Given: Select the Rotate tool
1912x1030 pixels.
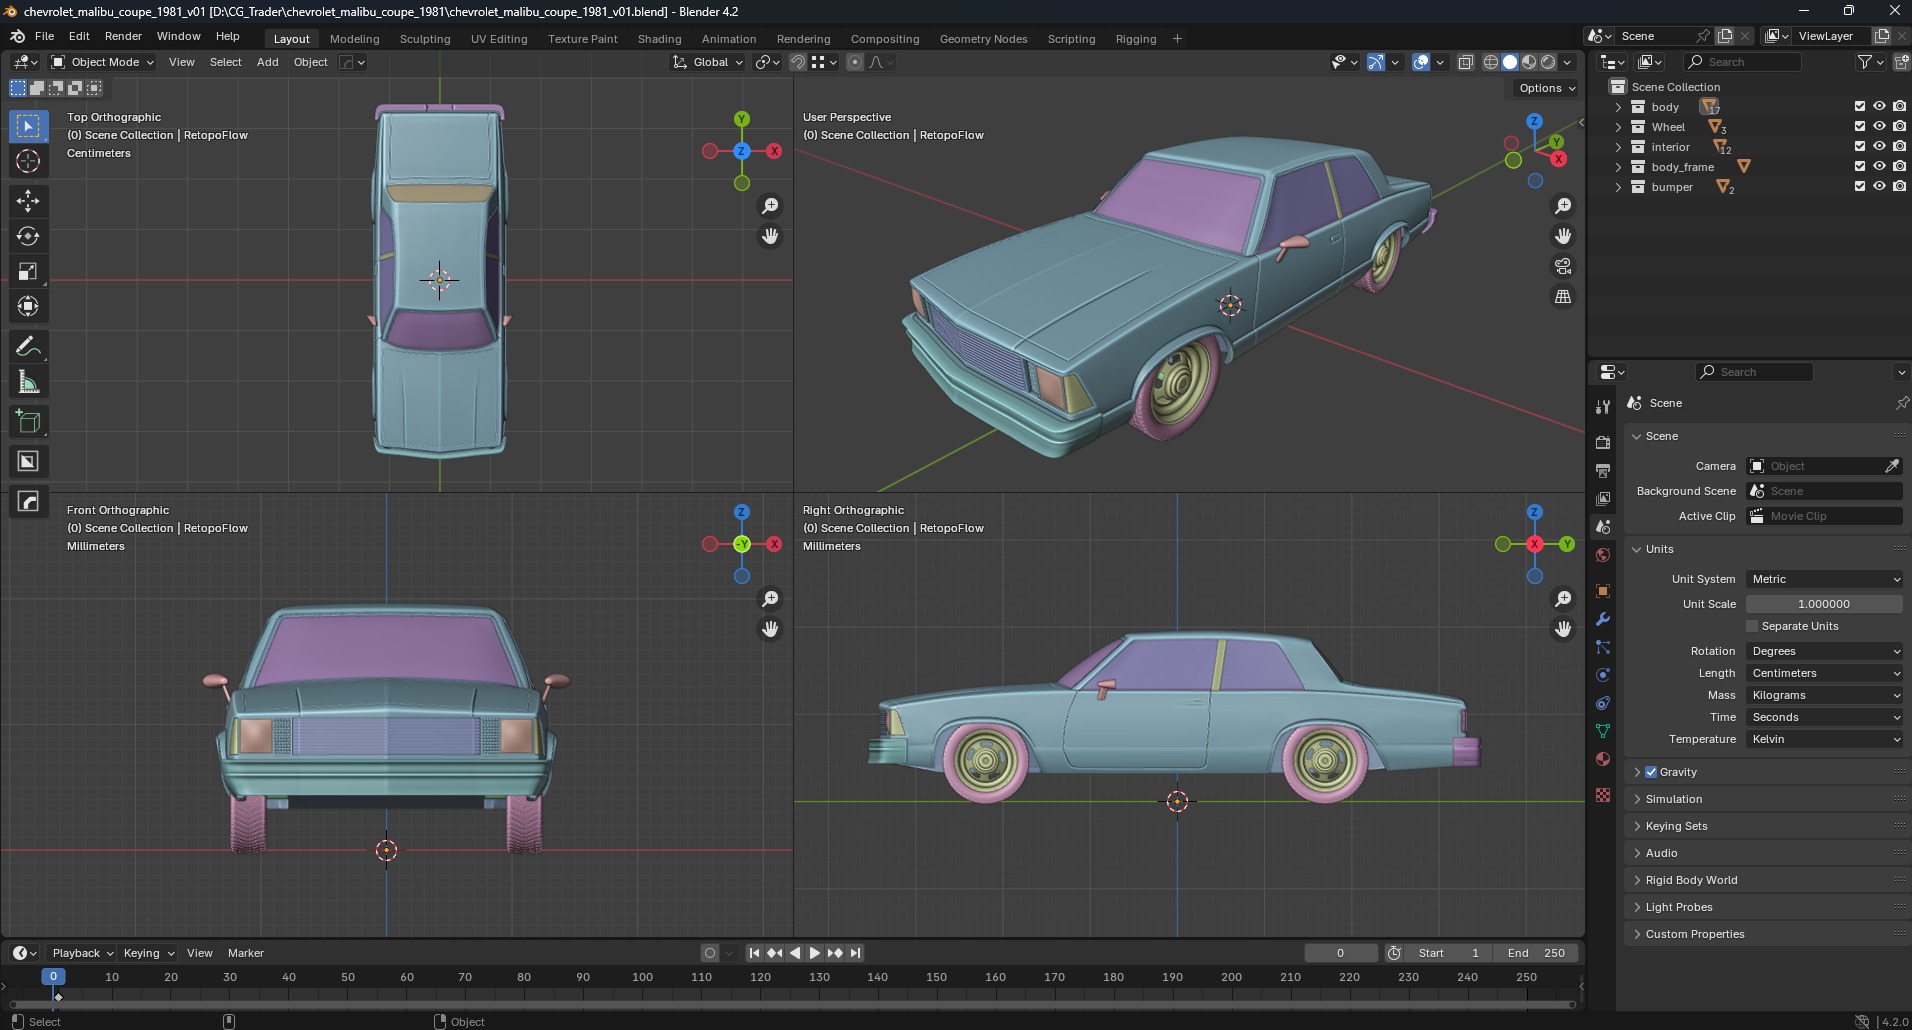Looking at the screenshot, I should click(28, 236).
